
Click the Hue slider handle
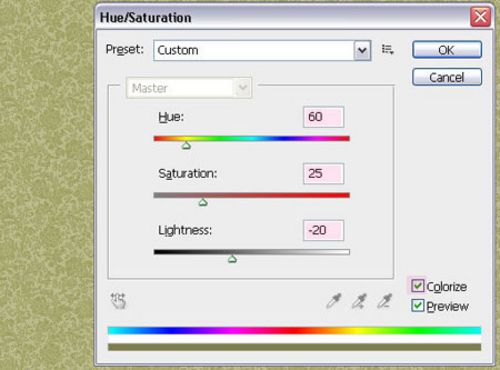(x=186, y=145)
